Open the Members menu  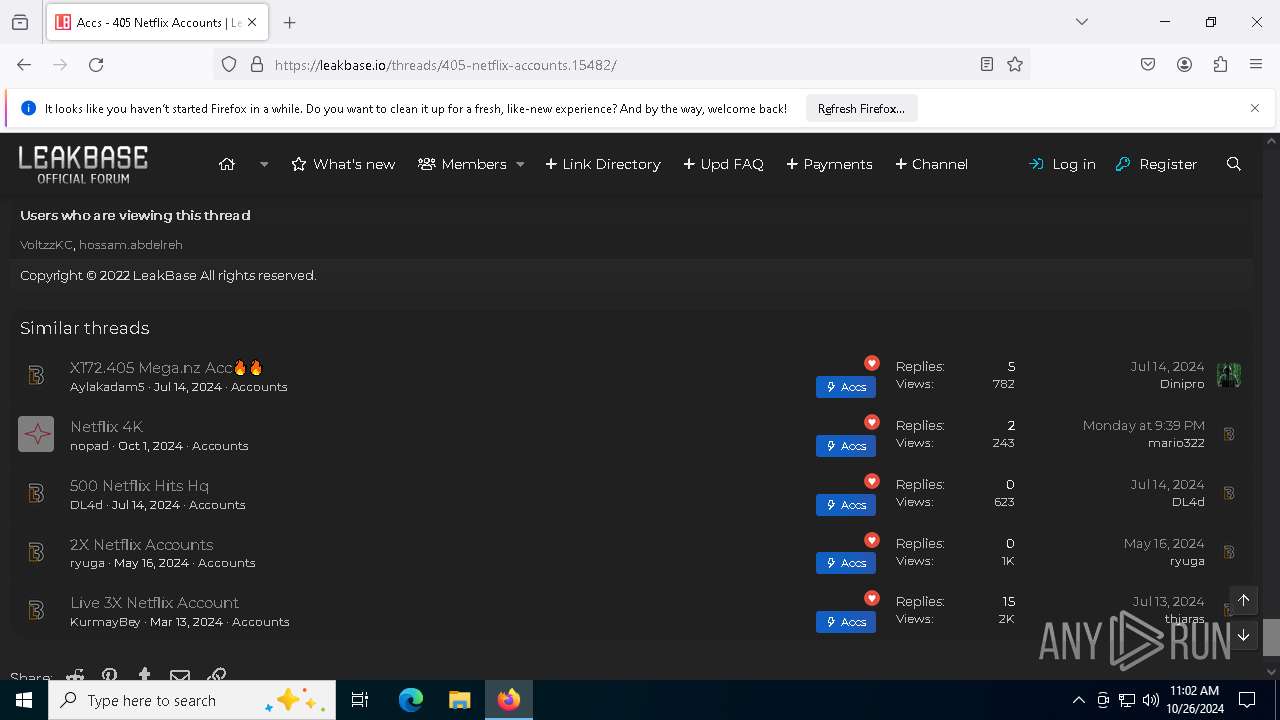point(462,164)
